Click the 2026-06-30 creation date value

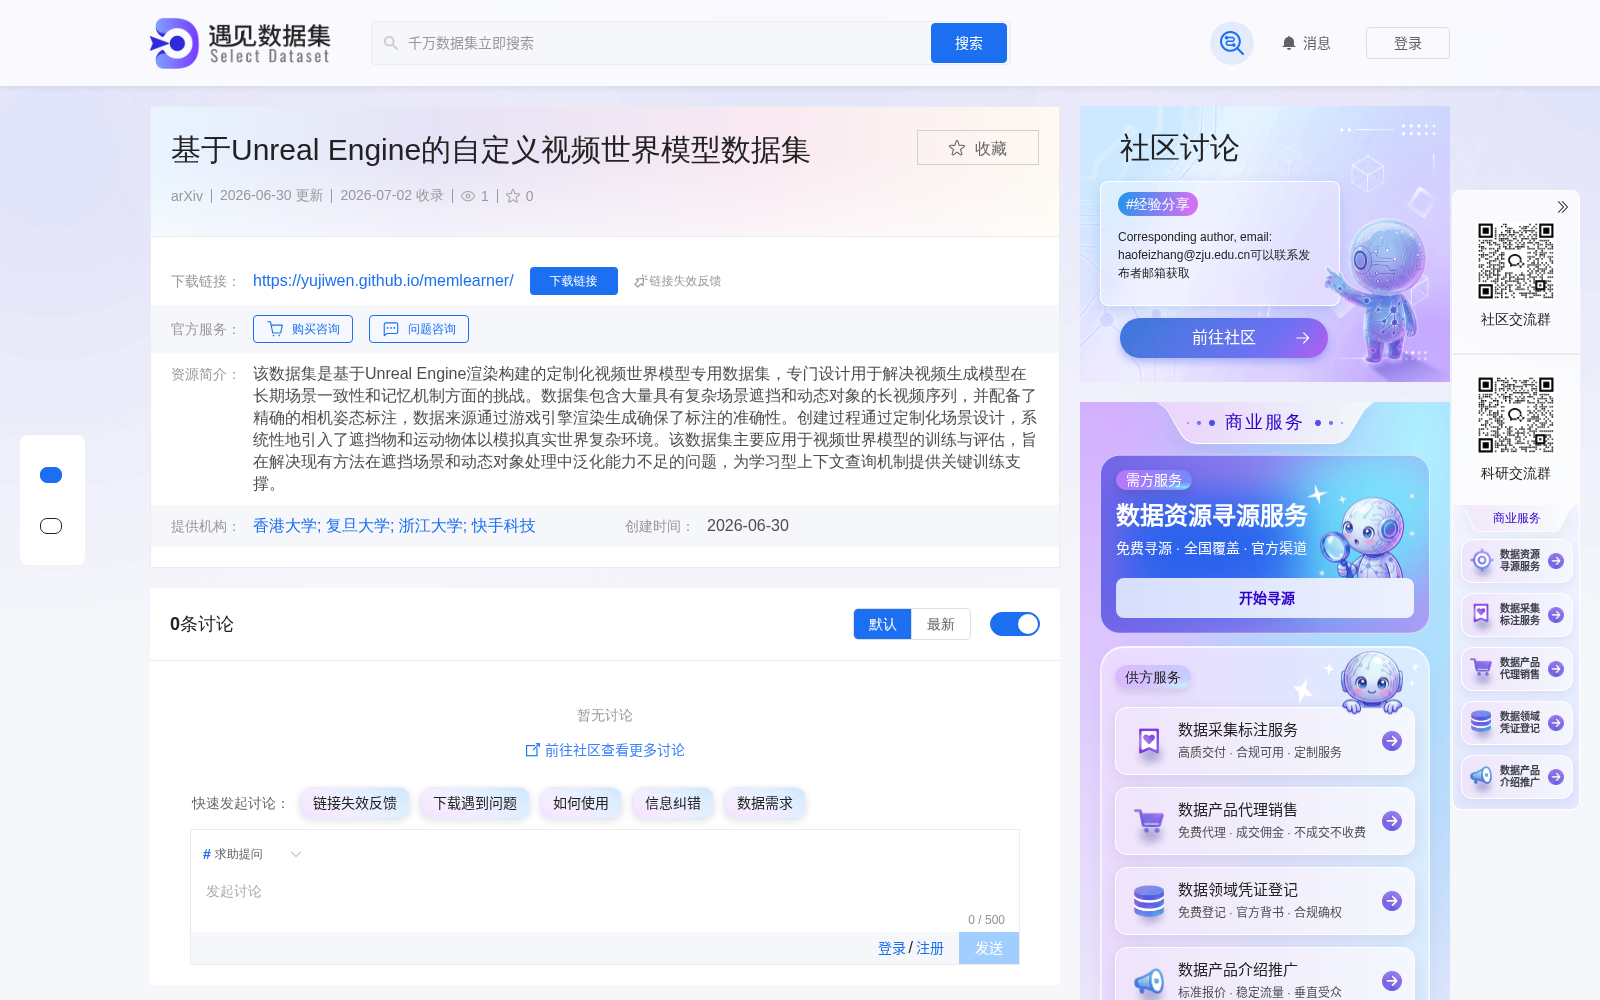click(x=748, y=526)
